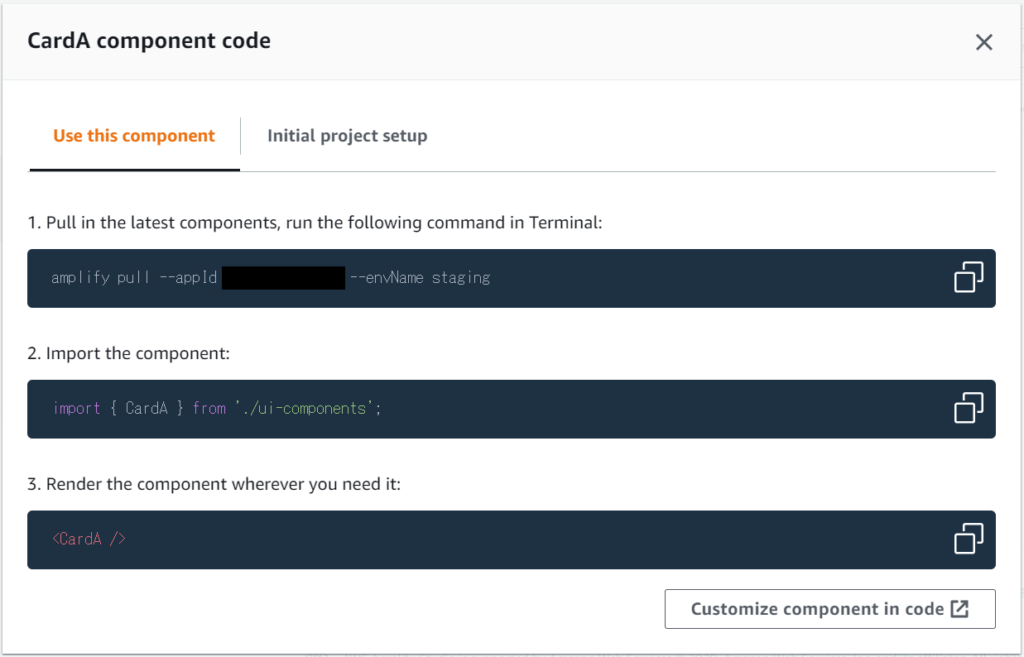Close the CardA component code dialog
Image resolution: width=1024 pixels, height=657 pixels.
tap(984, 42)
